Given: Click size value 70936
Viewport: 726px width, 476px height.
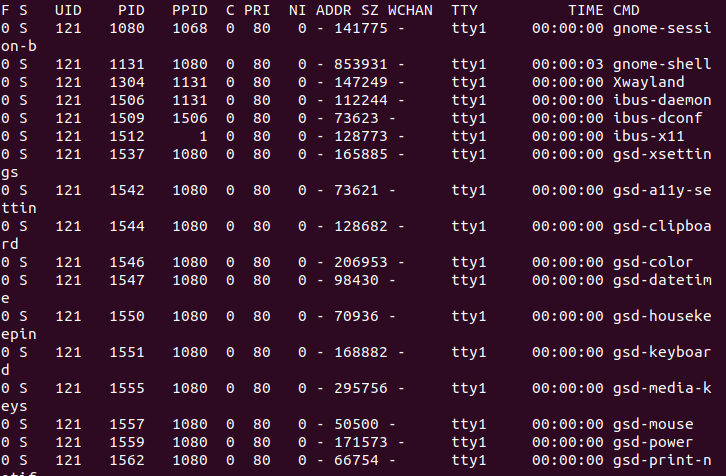Looking at the screenshot, I should tap(356, 316).
